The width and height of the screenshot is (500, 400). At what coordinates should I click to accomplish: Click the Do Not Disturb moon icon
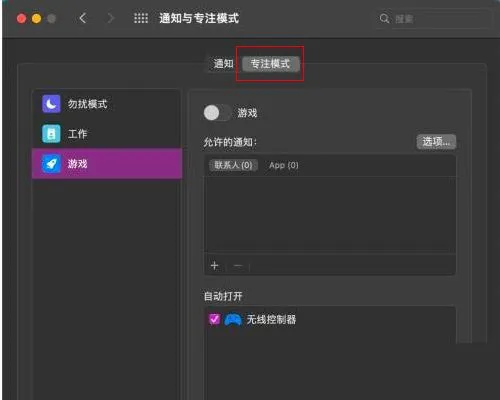pyautogui.click(x=51, y=104)
